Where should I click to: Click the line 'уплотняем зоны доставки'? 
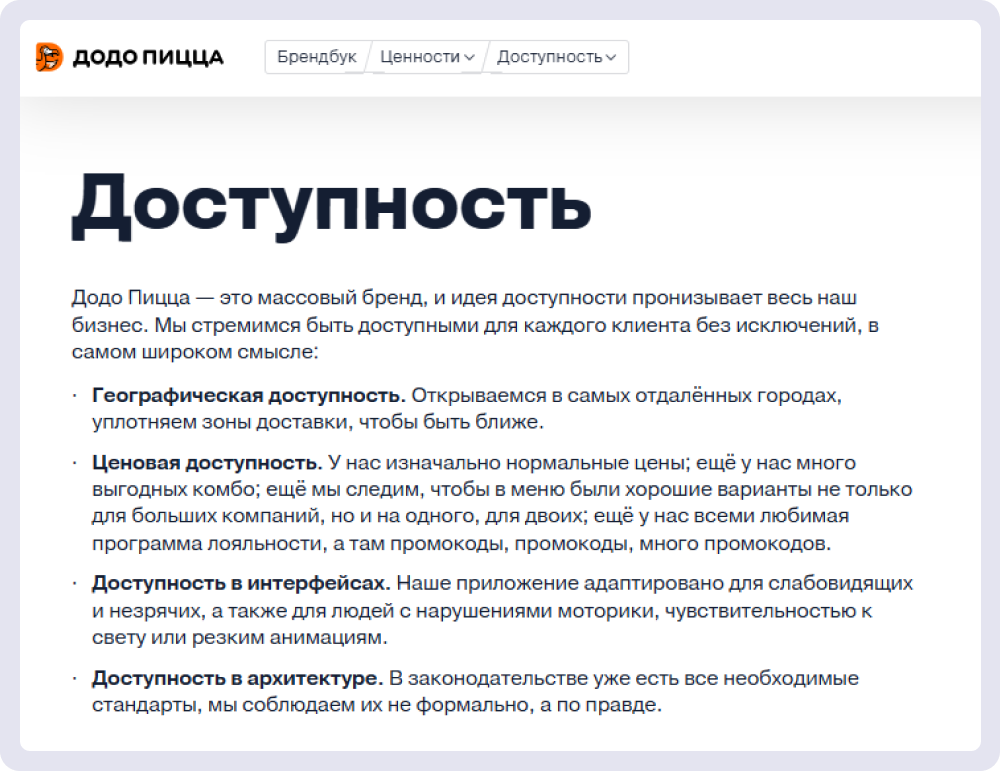317,422
